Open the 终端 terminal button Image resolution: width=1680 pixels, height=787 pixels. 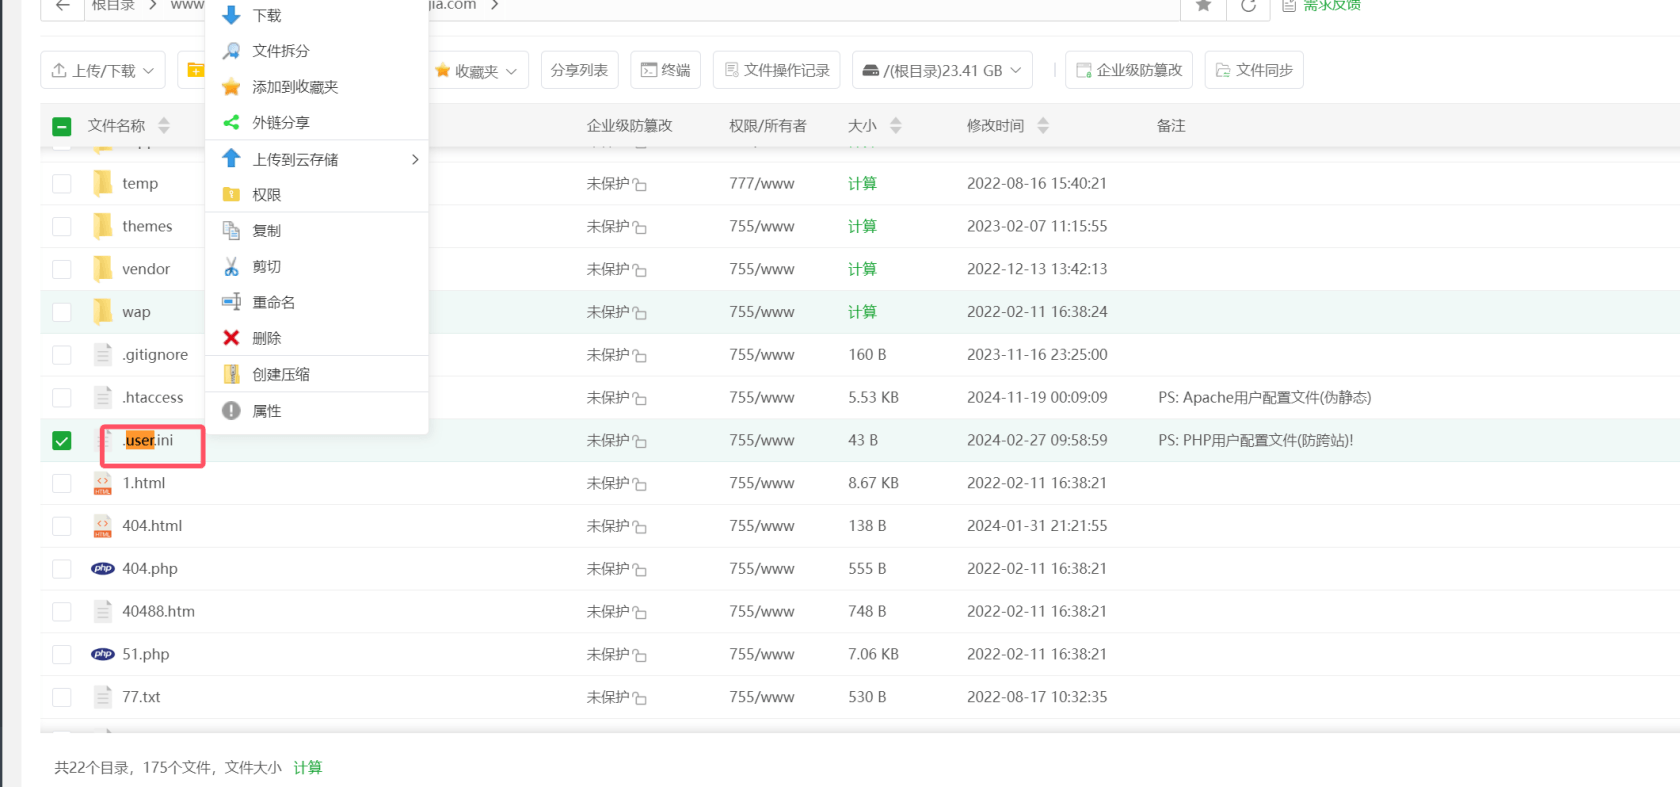point(665,70)
